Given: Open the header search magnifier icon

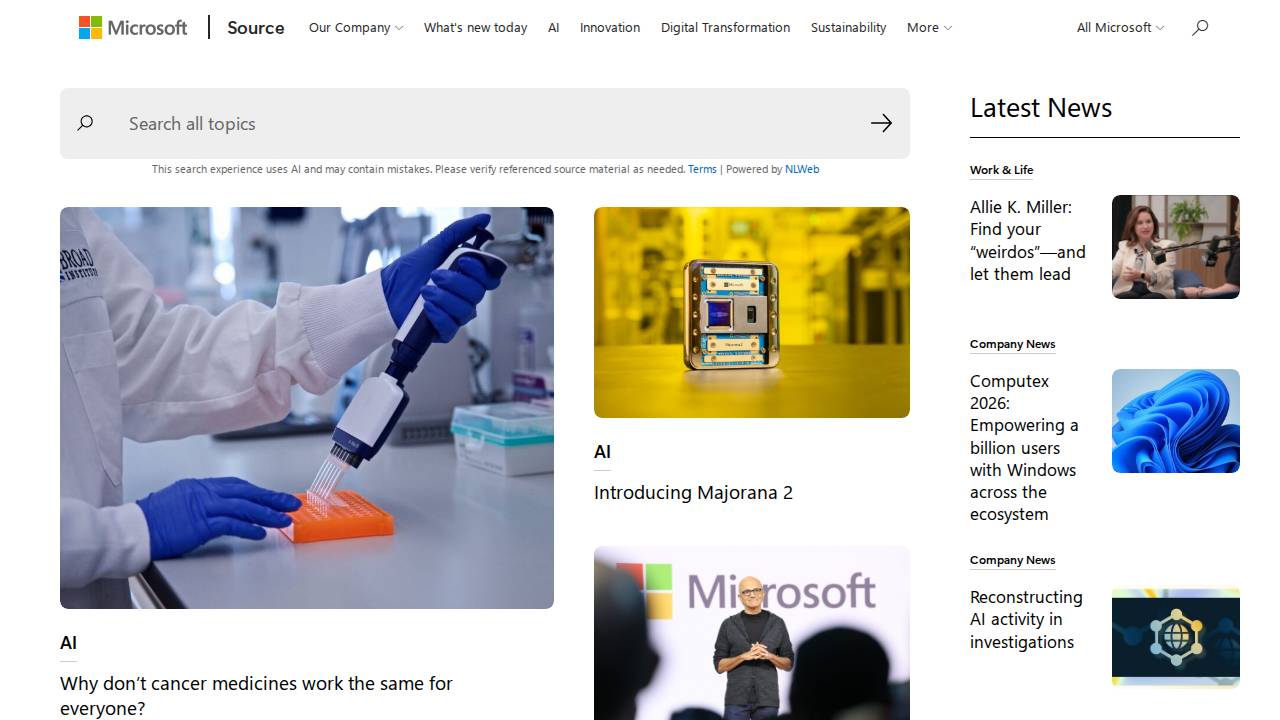Looking at the screenshot, I should (x=1200, y=28).
